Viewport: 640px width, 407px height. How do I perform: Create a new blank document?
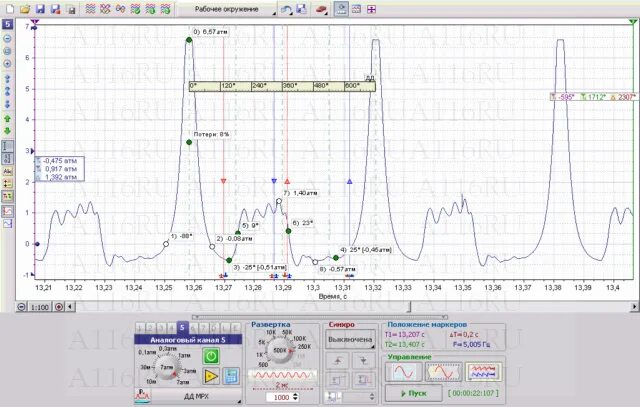[x=9, y=9]
